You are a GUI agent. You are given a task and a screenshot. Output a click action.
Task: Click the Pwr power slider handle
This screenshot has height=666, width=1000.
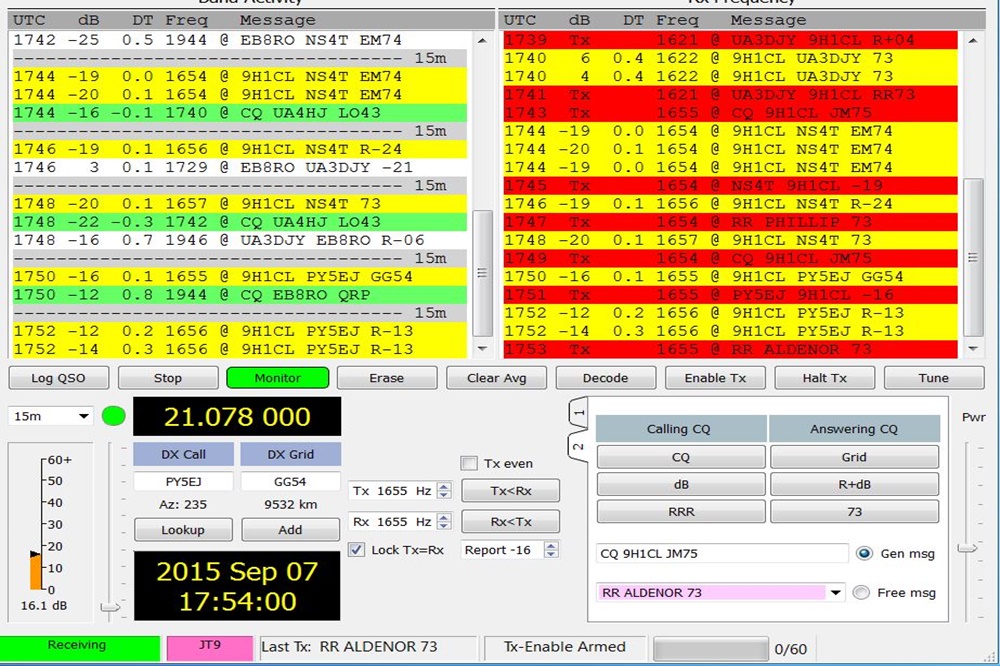point(967,548)
